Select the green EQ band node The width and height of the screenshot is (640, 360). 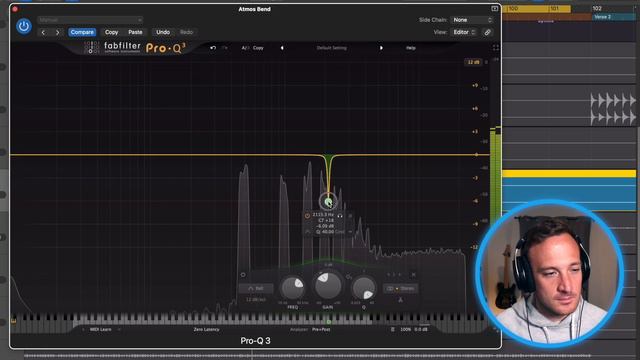[x=328, y=201]
